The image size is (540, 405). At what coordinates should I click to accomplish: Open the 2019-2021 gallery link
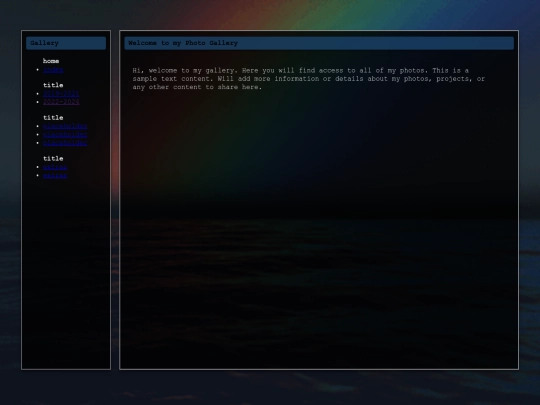click(x=61, y=94)
